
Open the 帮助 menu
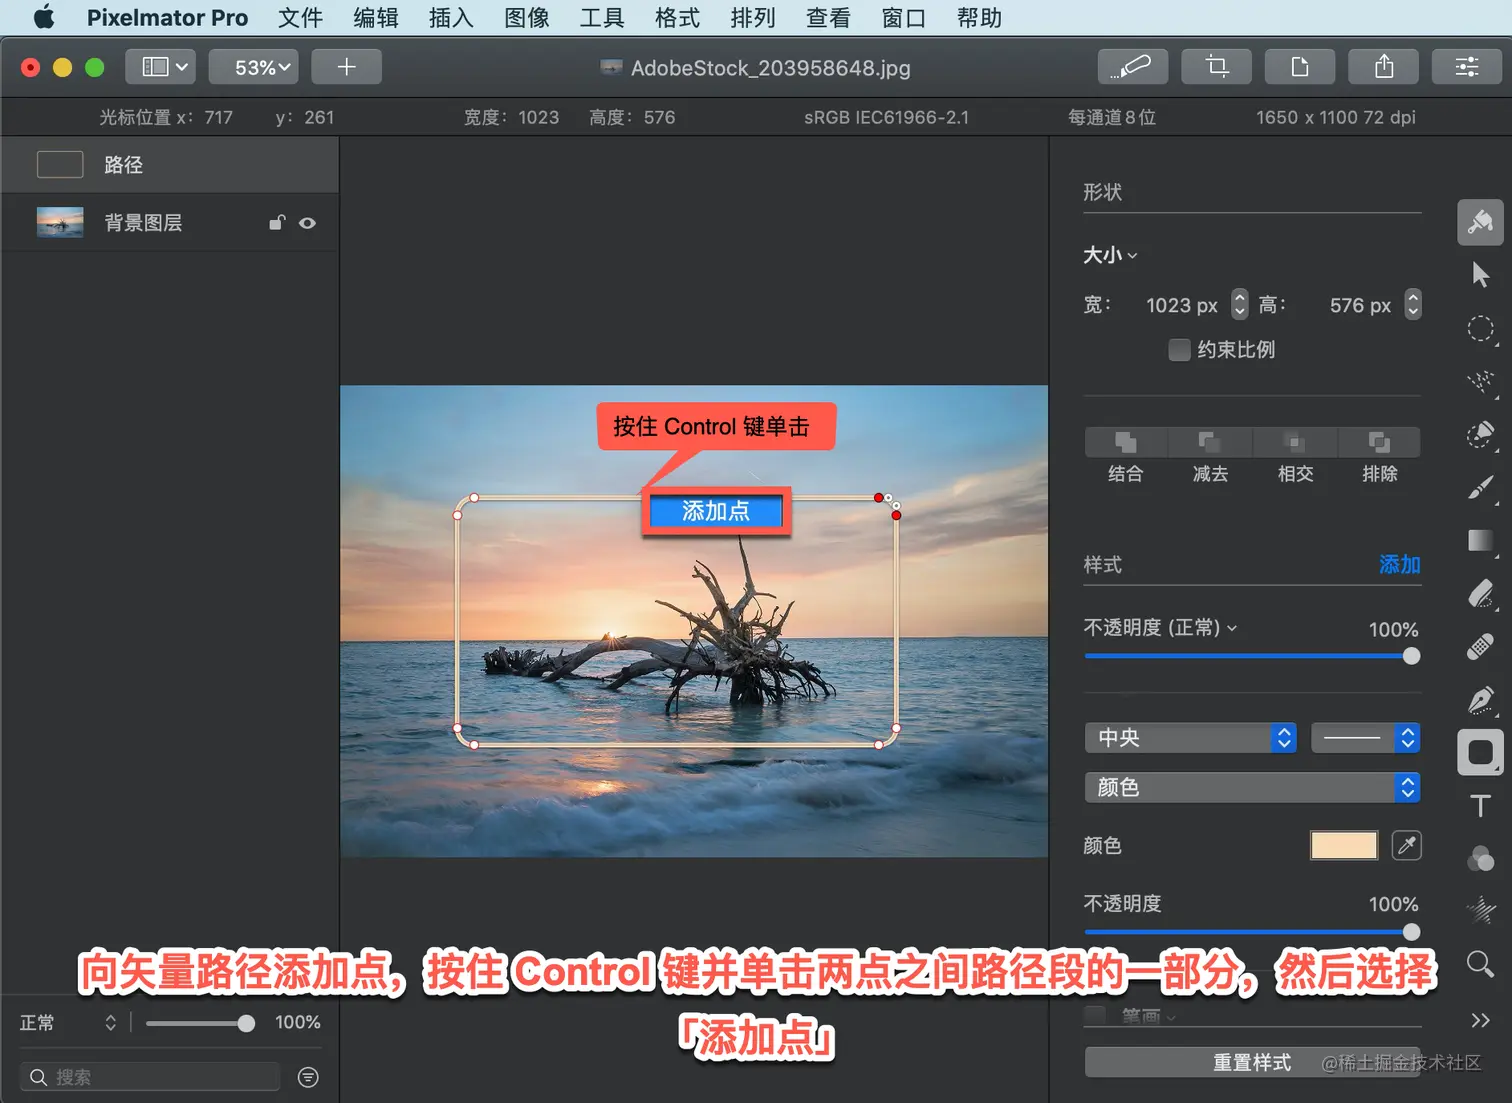point(979,17)
